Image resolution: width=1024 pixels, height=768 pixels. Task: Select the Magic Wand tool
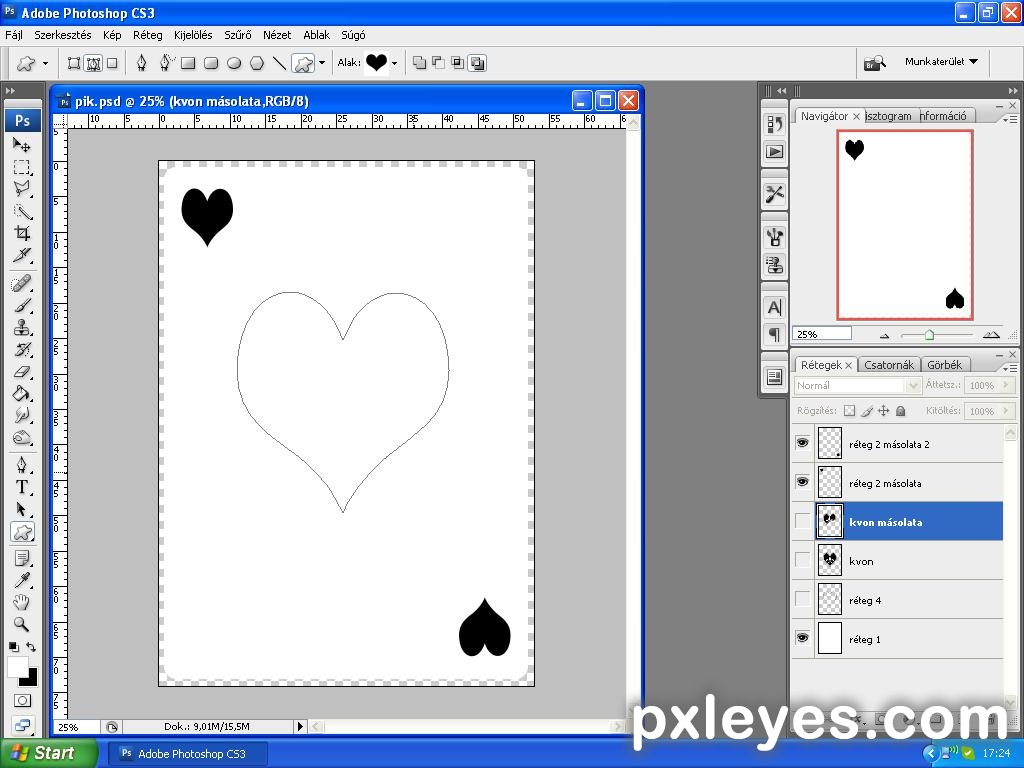tap(22, 211)
